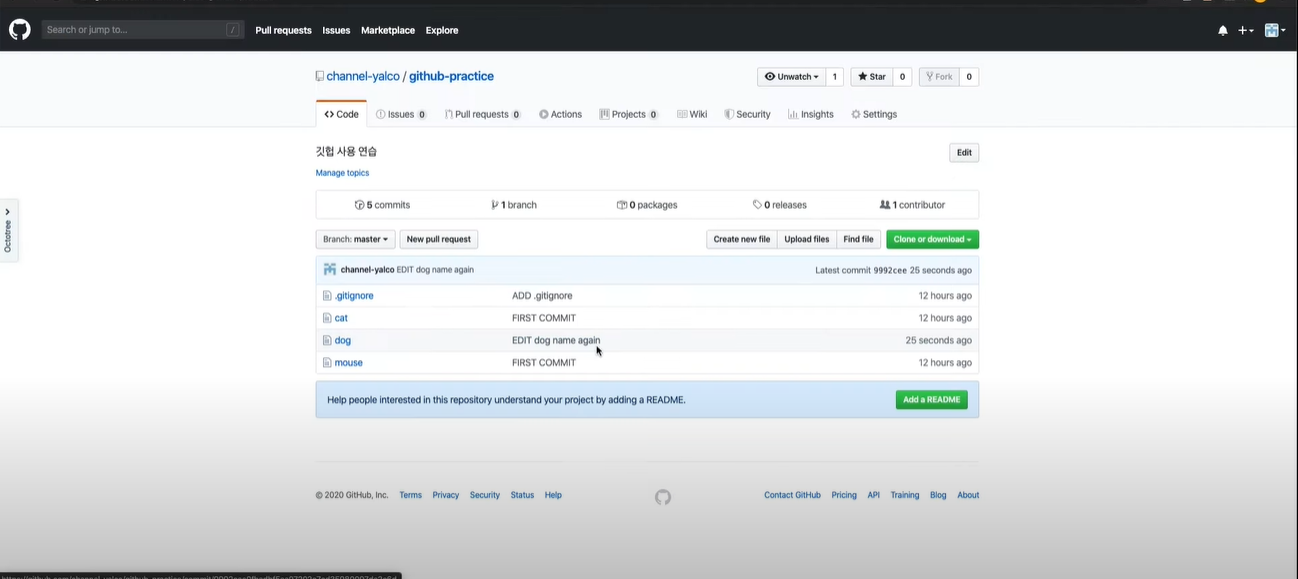Viewport: 1298px width, 579px height.
Task: Click the channel-yalco commit author avatar
Action: pos(330,270)
